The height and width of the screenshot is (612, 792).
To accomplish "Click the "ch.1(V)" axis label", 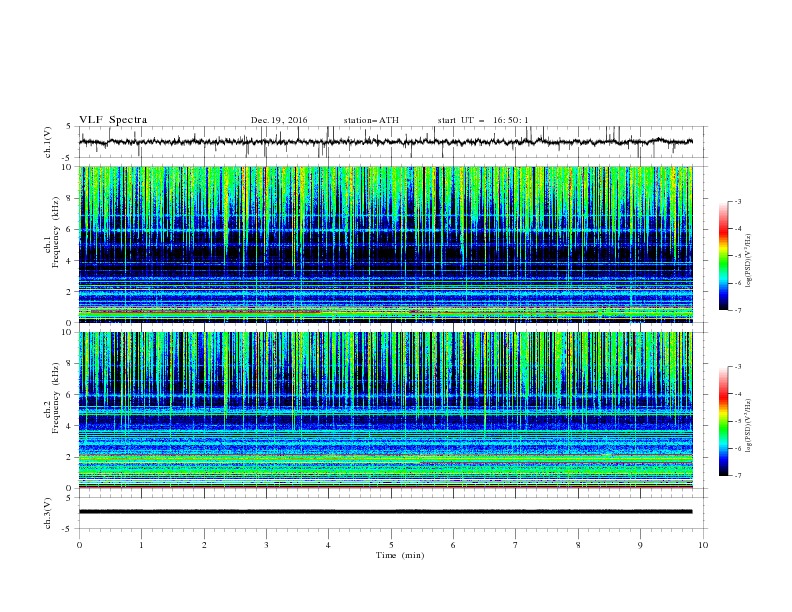I will [48, 142].
